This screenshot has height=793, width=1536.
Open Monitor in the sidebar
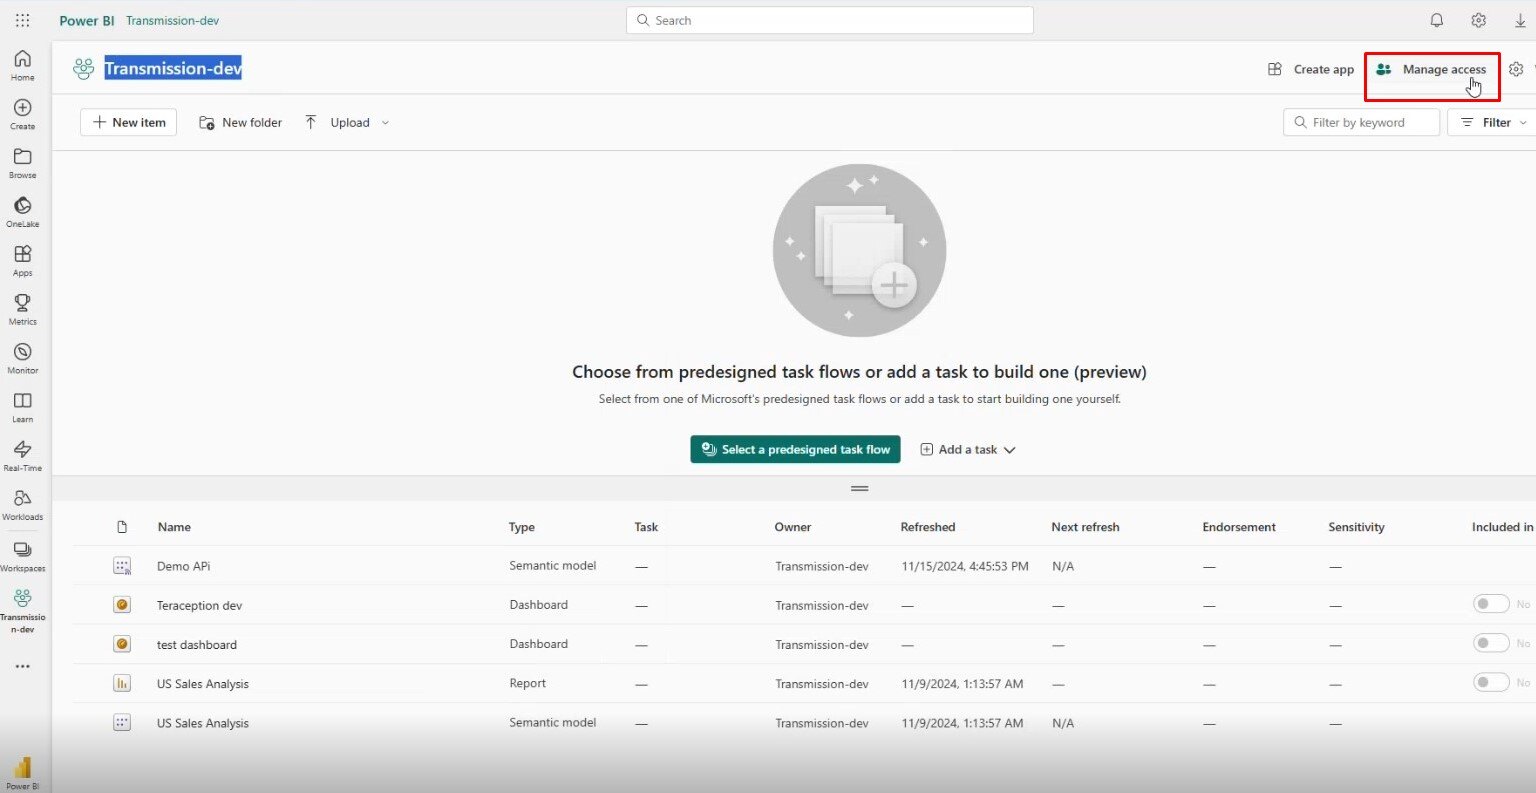(x=22, y=359)
